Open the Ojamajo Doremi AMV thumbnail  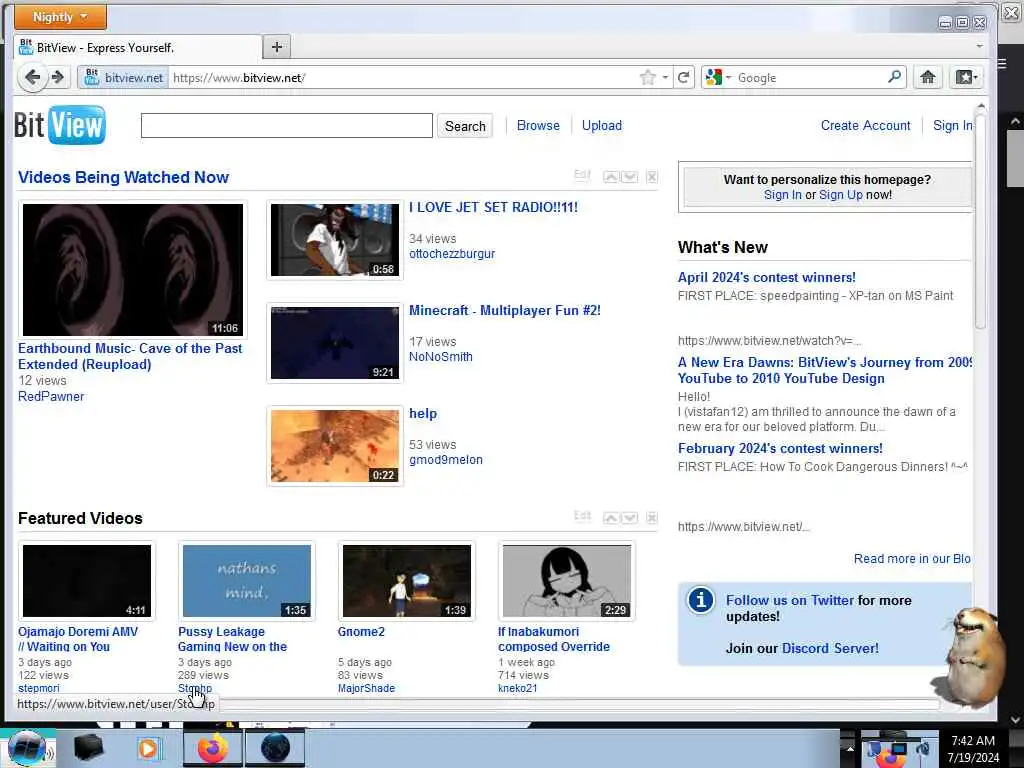(x=87, y=581)
